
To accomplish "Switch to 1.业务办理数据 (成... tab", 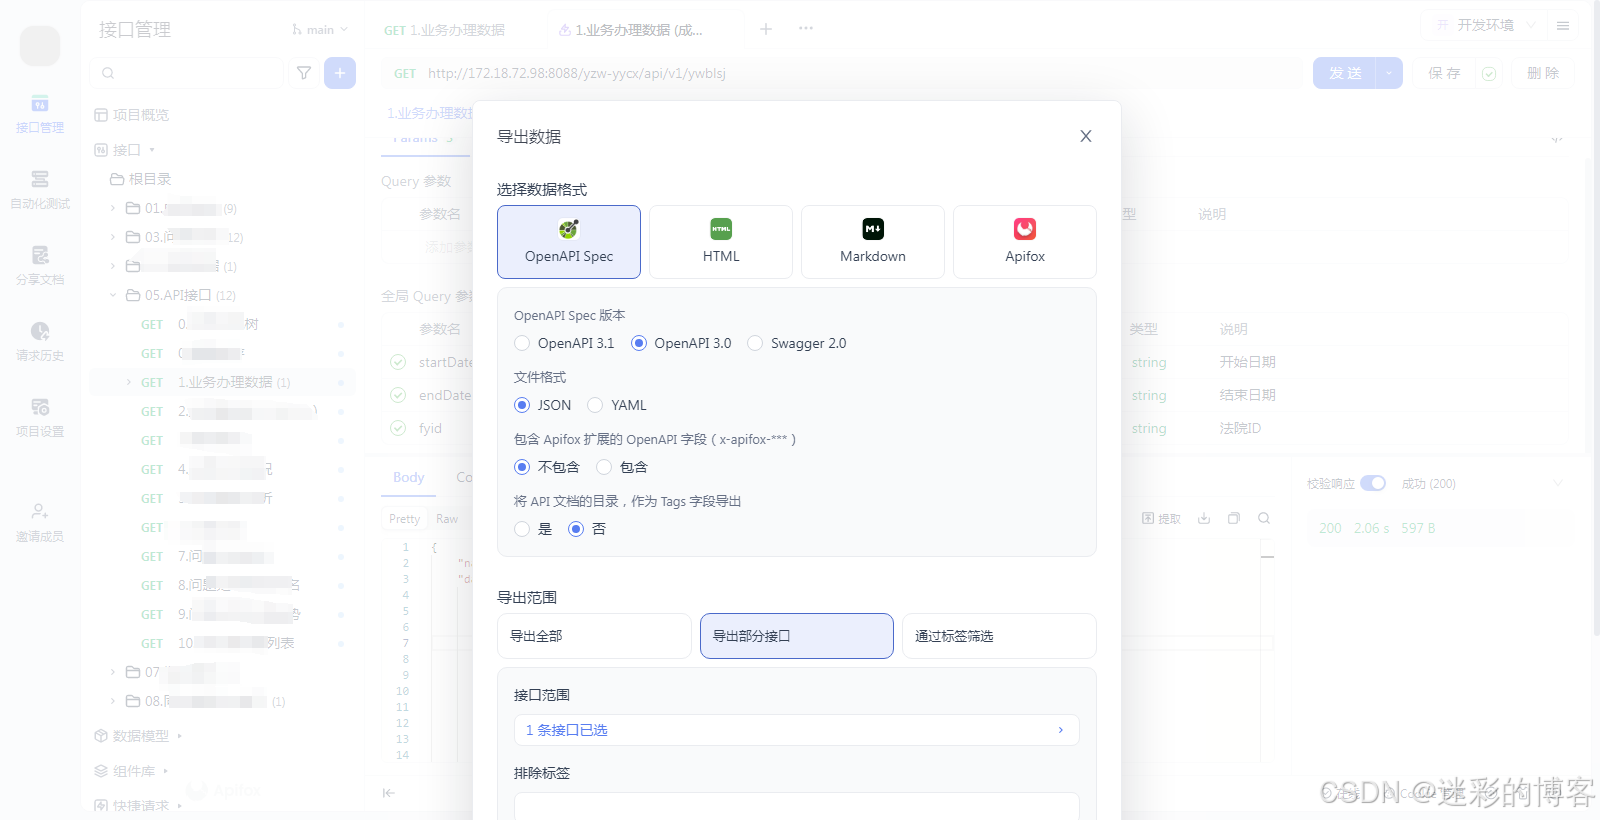I will [x=631, y=30].
